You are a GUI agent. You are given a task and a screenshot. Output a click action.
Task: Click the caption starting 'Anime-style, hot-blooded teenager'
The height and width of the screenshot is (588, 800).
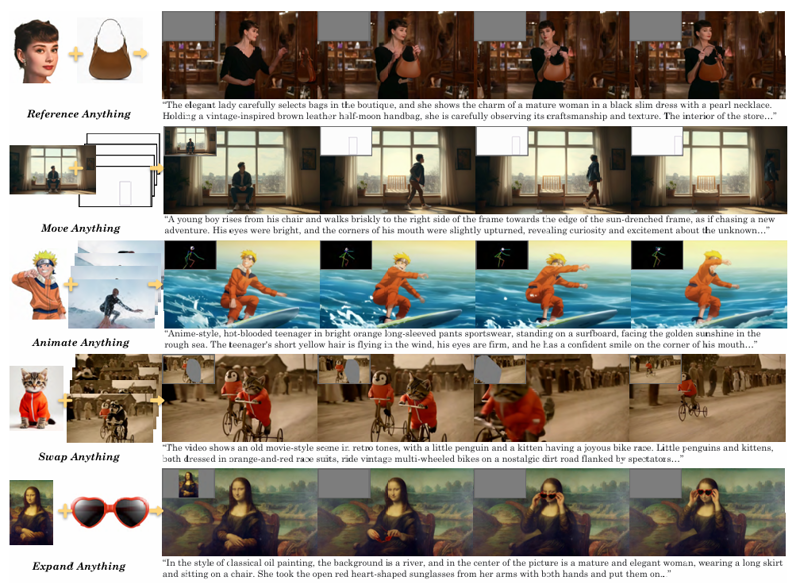pos(462,339)
